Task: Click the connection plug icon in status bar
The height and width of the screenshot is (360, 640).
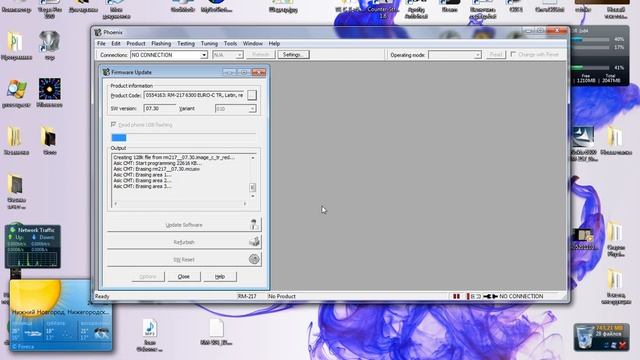Action: pos(490,296)
